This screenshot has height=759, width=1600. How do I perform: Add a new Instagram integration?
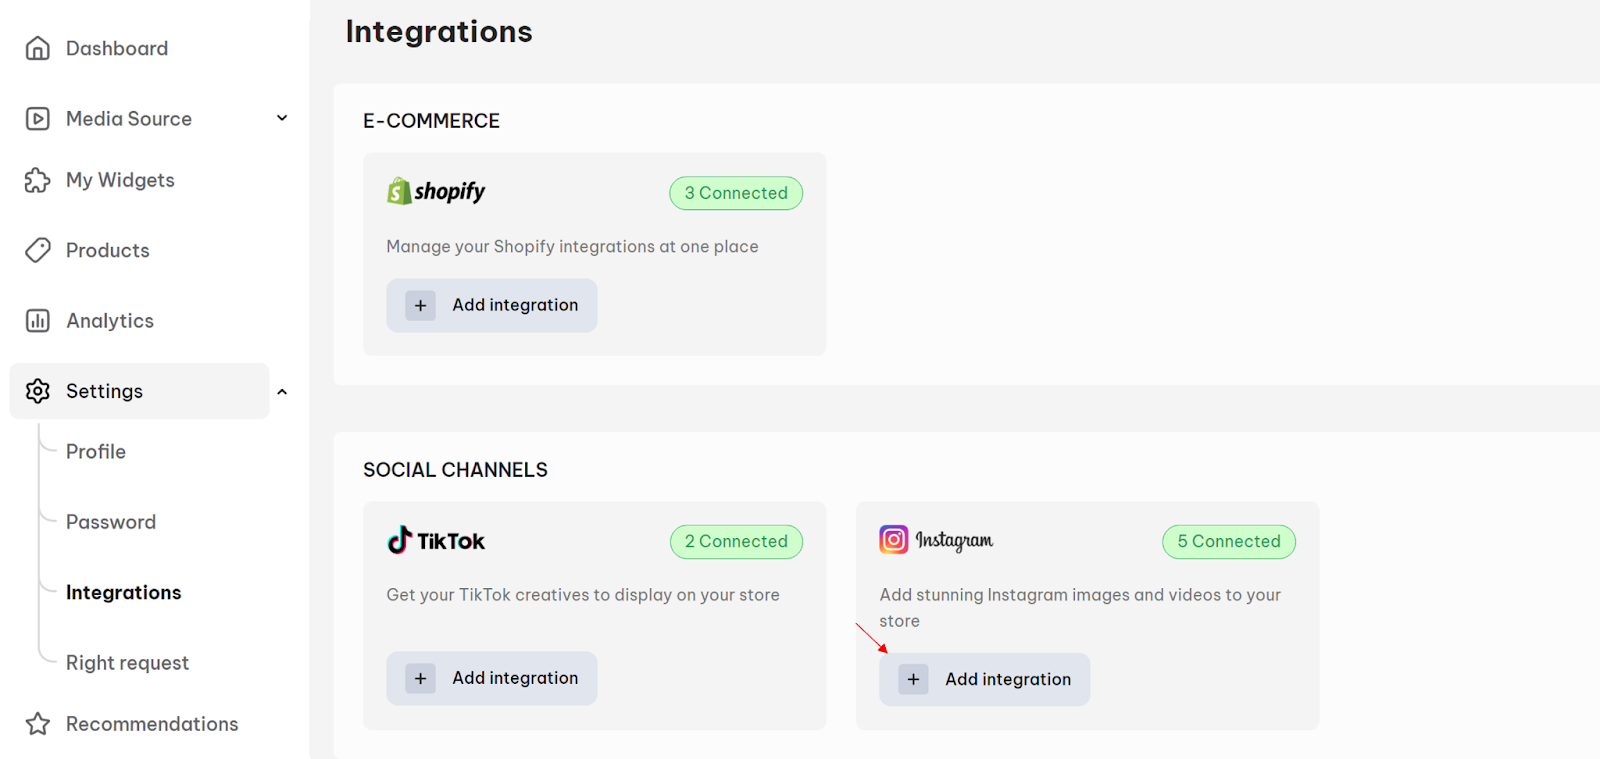[x=985, y=679]
